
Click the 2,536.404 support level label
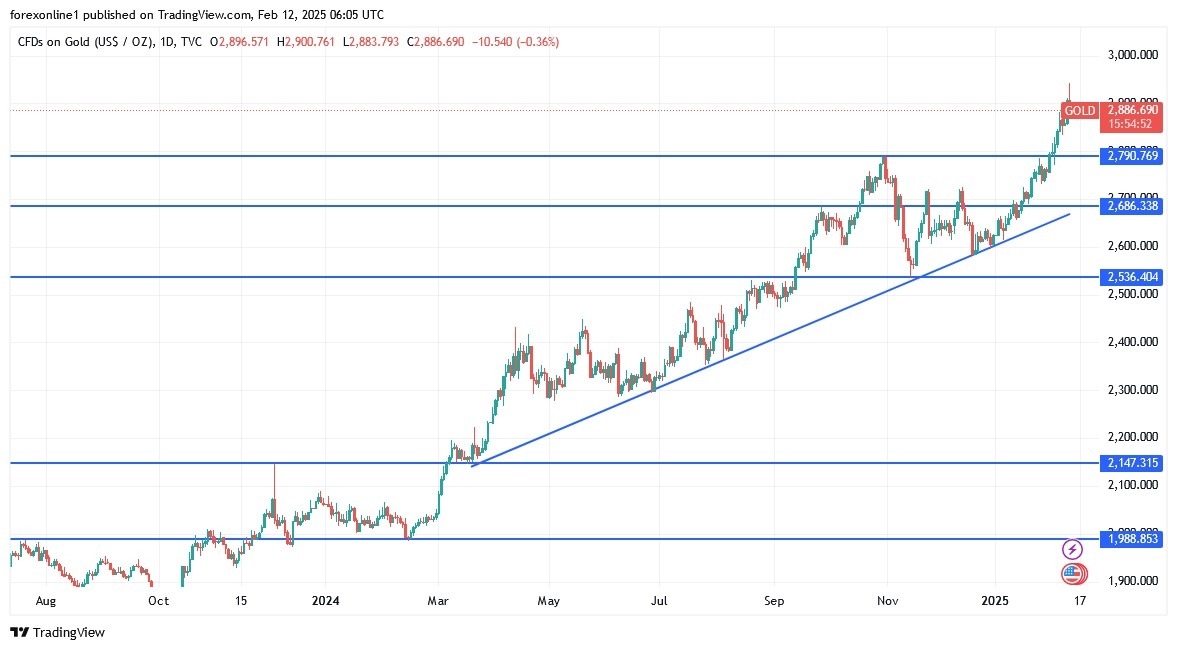tap(1131, 277)
